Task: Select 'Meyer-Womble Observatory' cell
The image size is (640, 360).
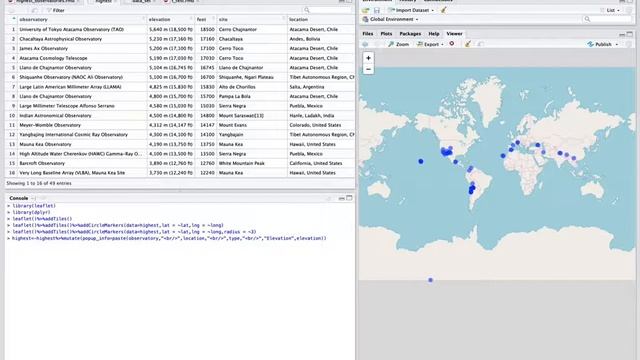Action: [82, 125]
